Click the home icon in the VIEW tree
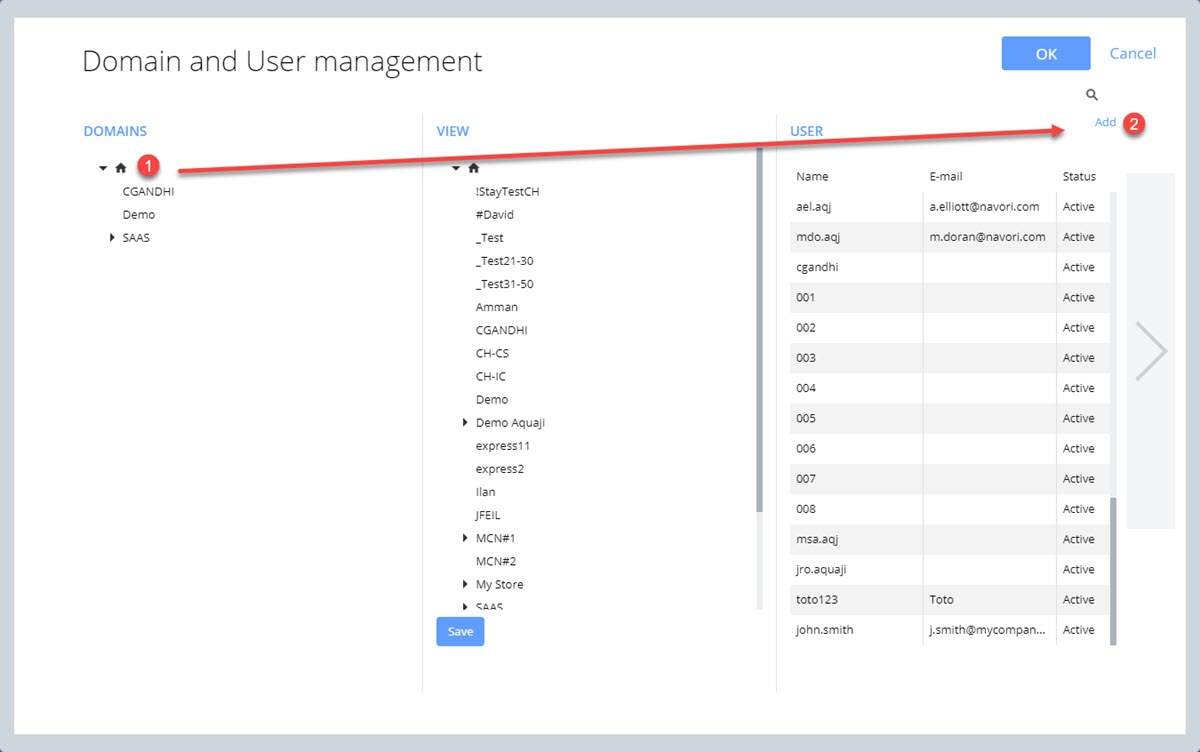Image resolution: width=1200 pixels, height=752 pixels. (x=474, y=168)
